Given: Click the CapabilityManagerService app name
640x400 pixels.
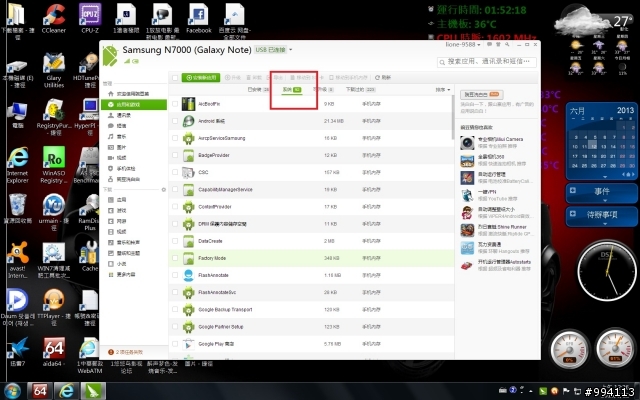Looking at the screenshot, I should coord(225,190).
